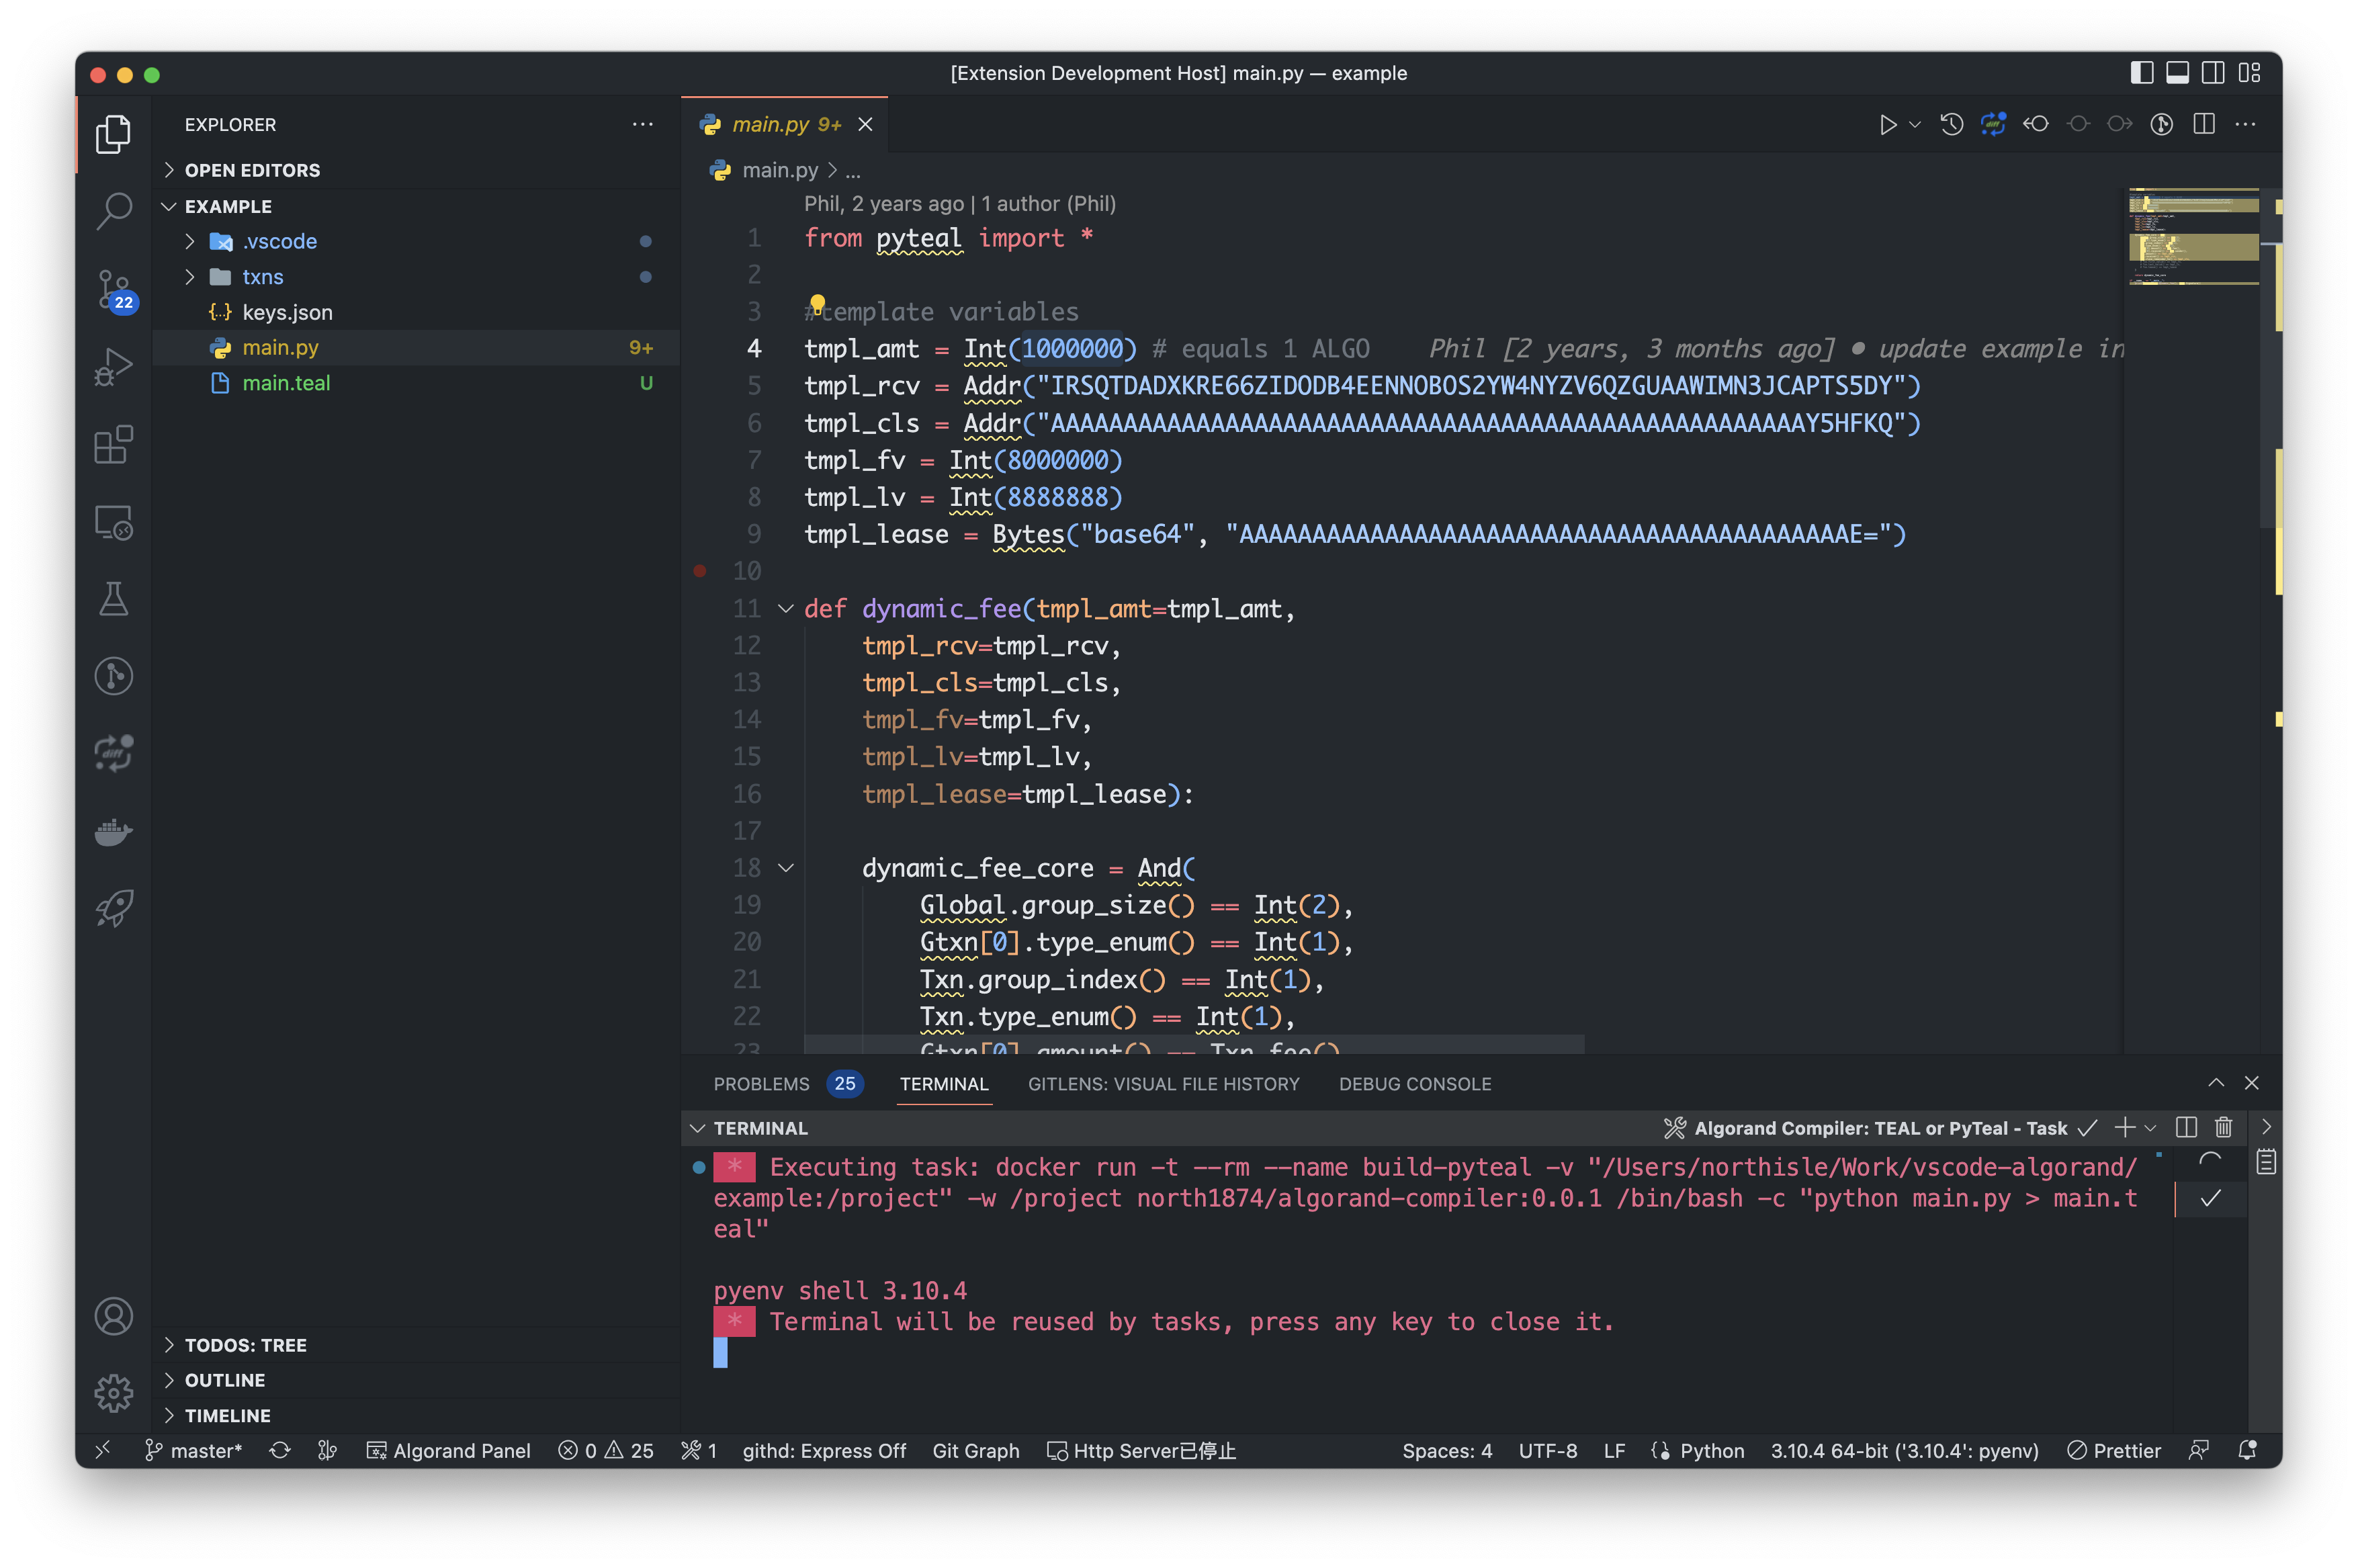Toggle primary side bar layout button

(x=2141, y=73)
